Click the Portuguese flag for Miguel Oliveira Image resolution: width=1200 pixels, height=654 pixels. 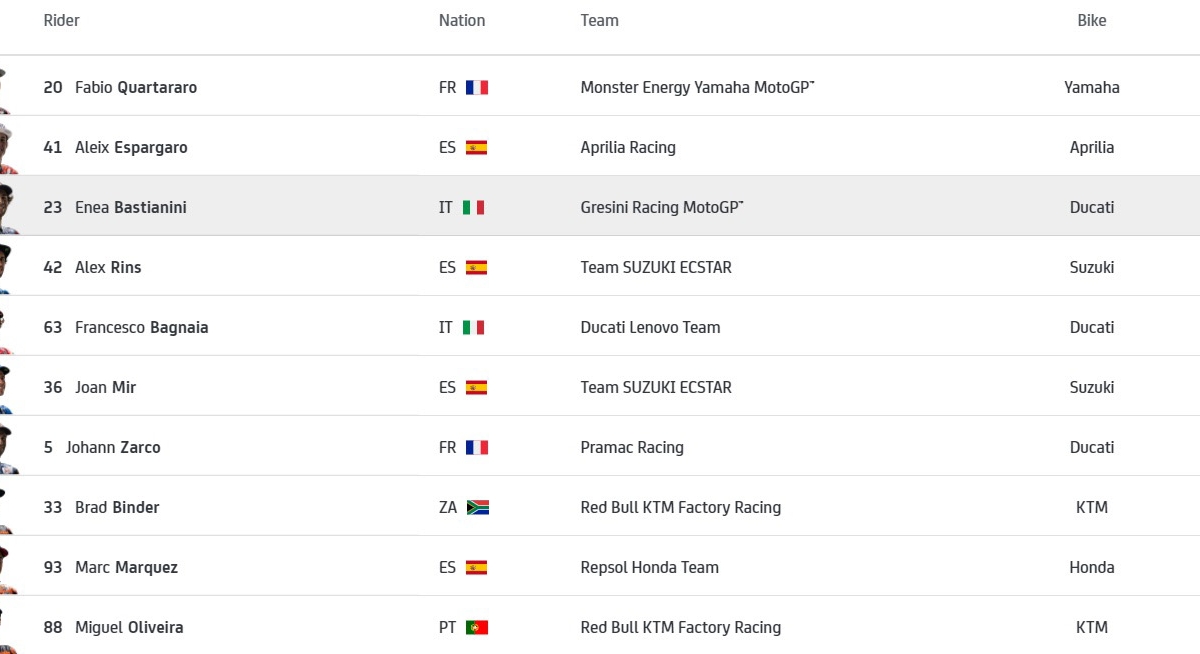point(477,628)
